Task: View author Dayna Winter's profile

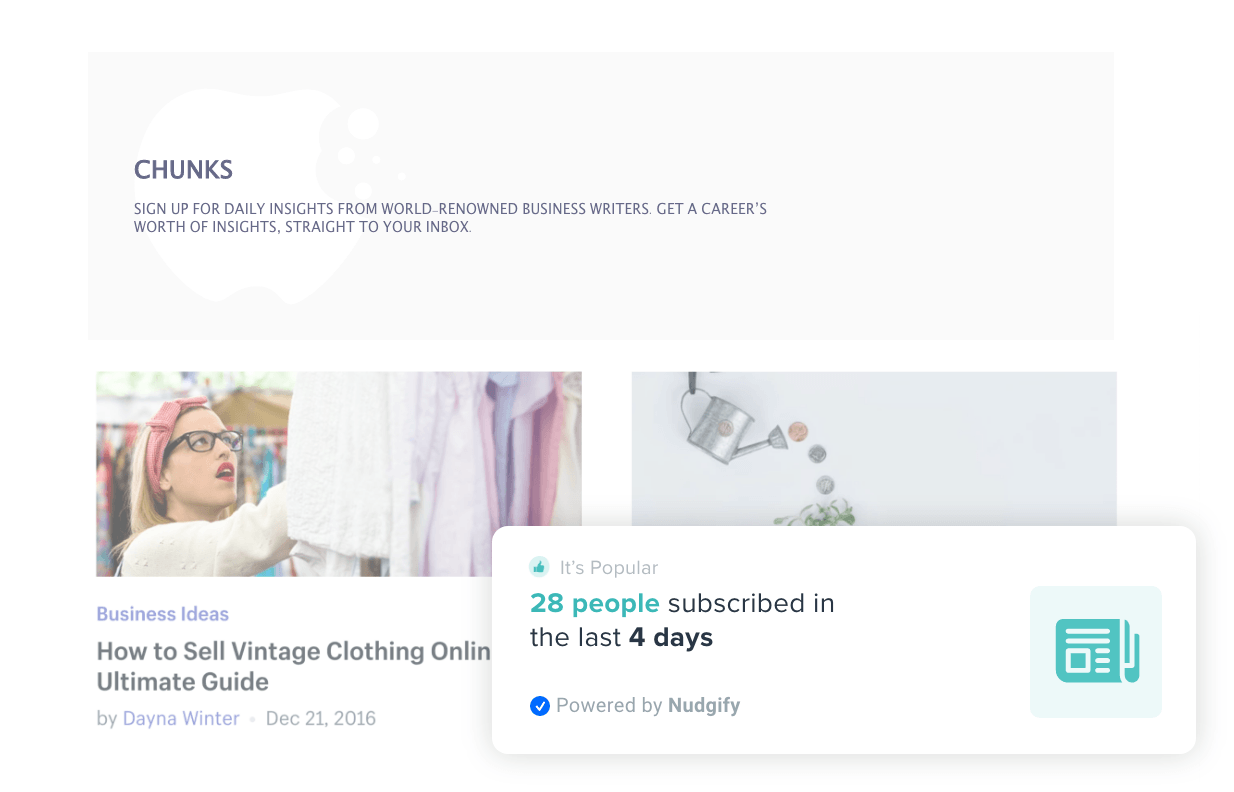Action: pos(181,718)
